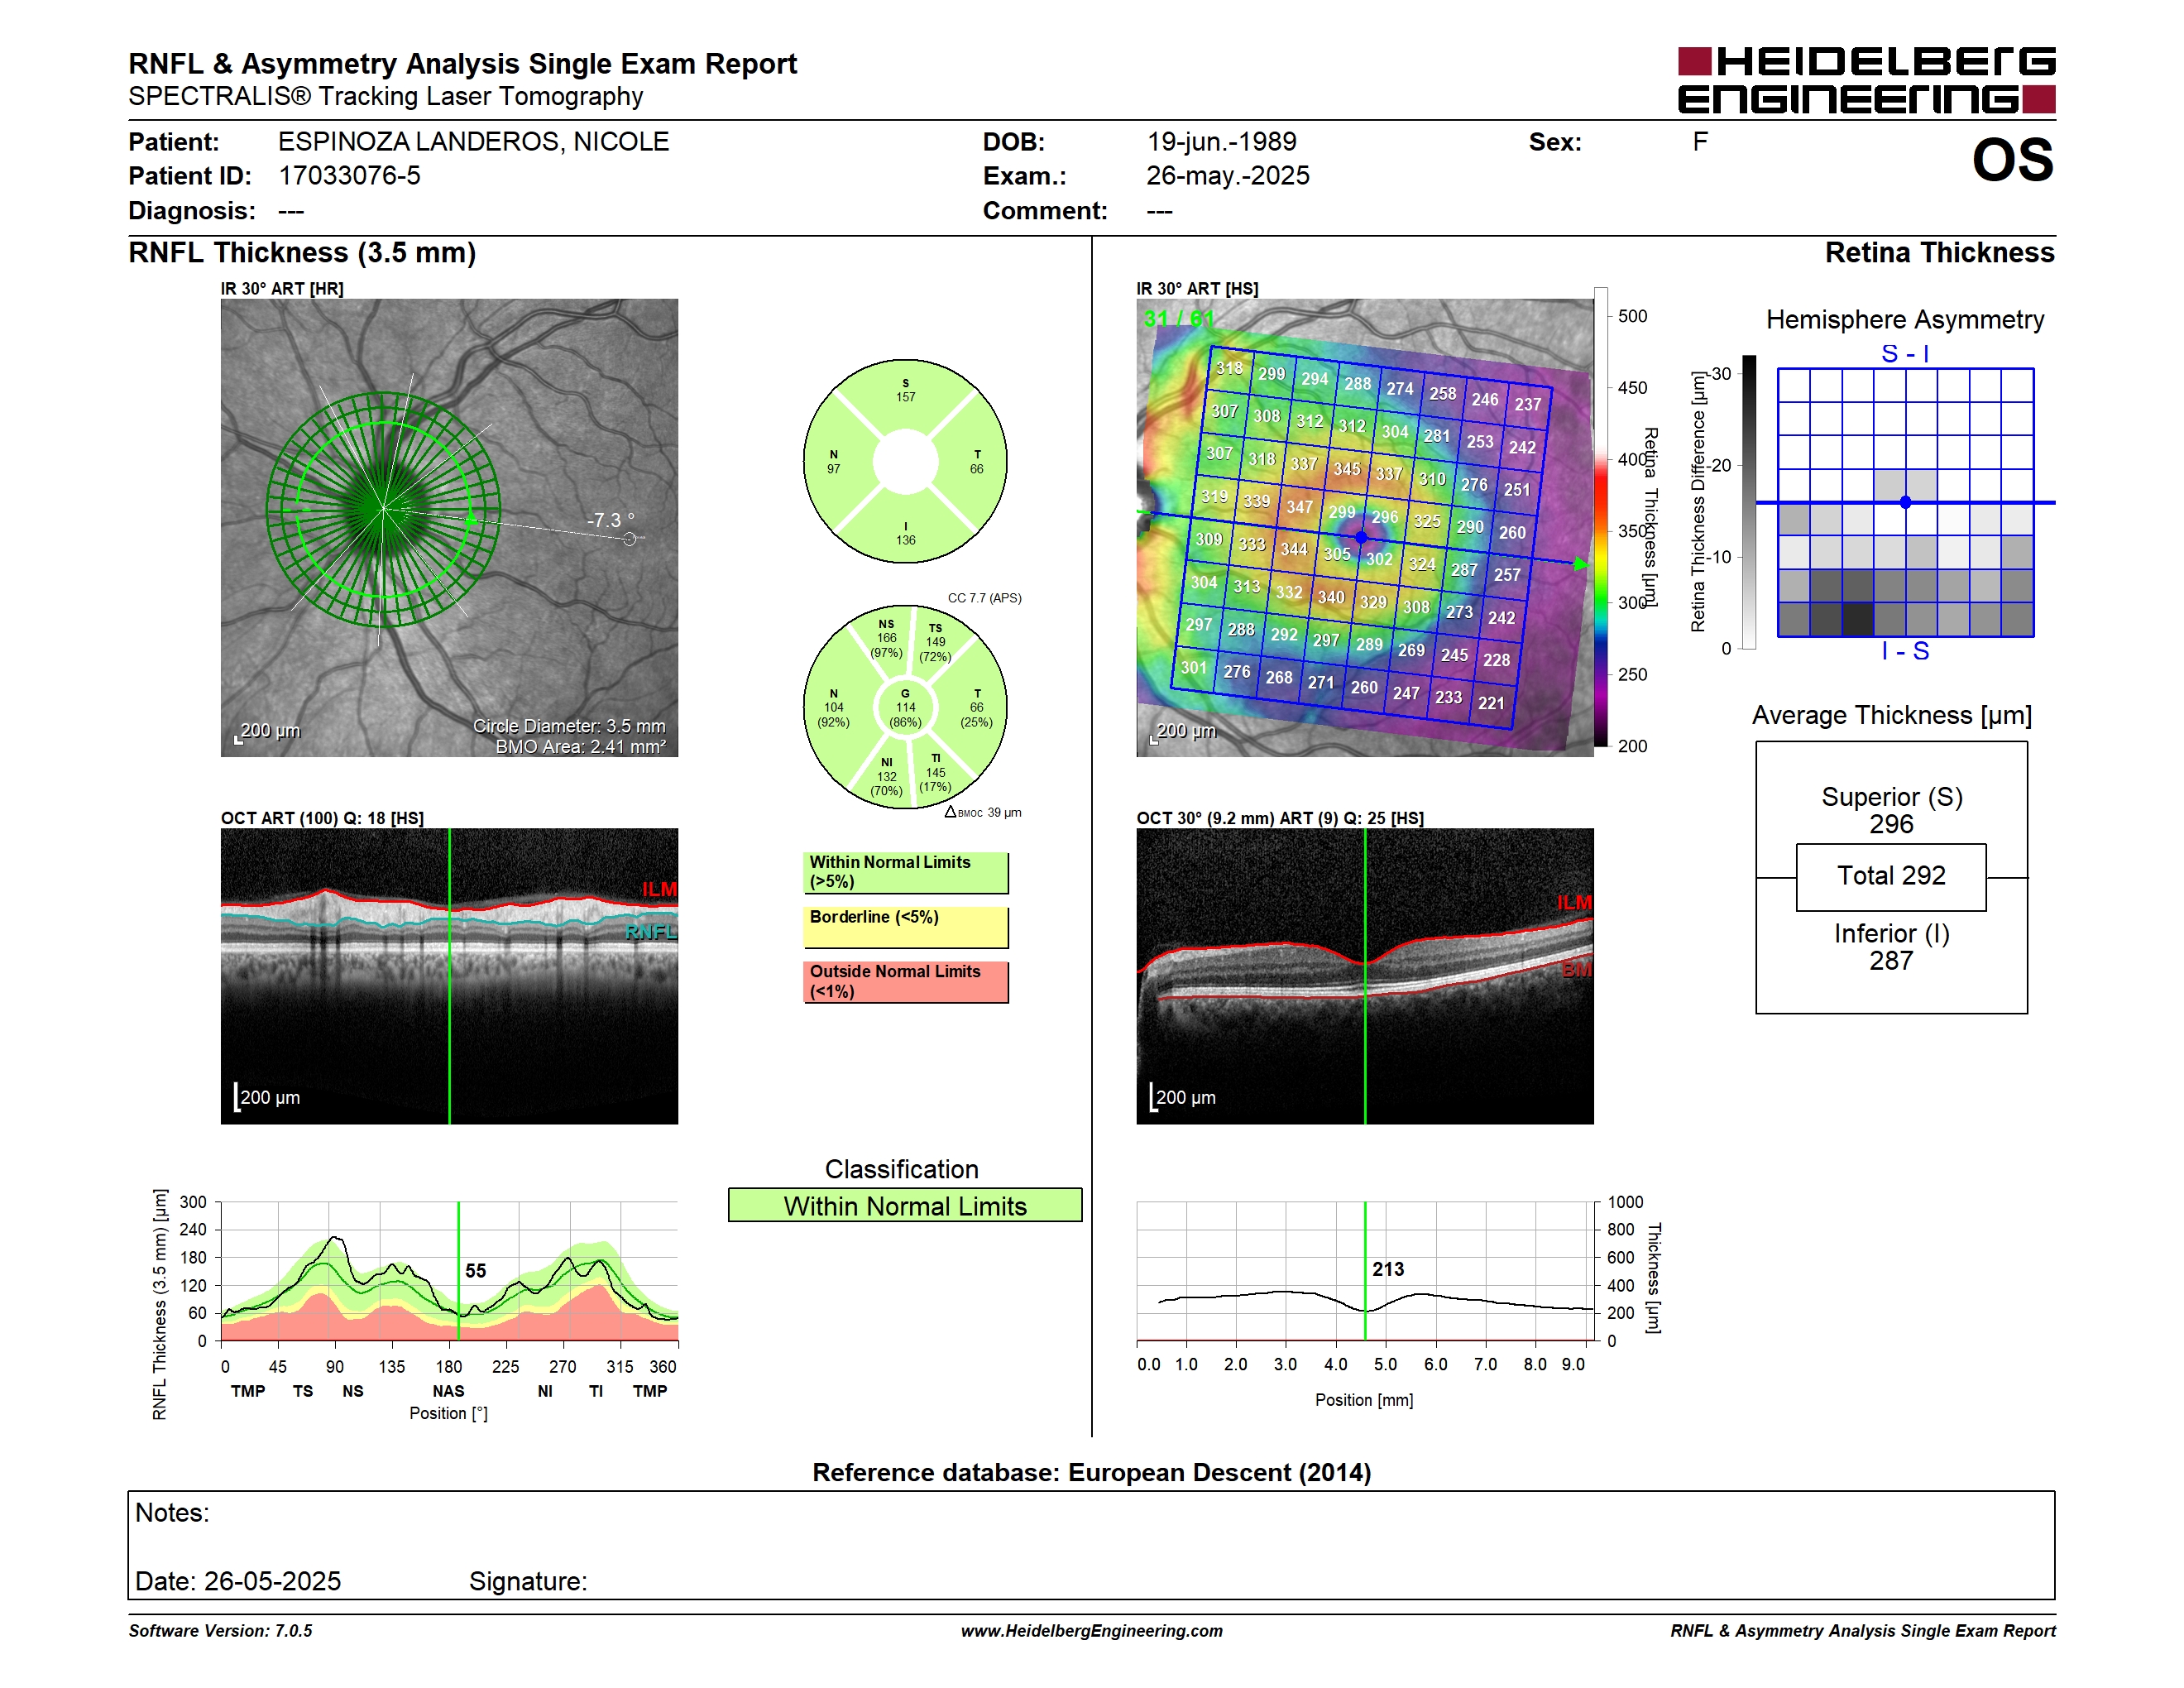Open the www.HeidelbergEngineering.com link
The width and height of the screenshot is (2184, 1688).
coord(1091,1631)
